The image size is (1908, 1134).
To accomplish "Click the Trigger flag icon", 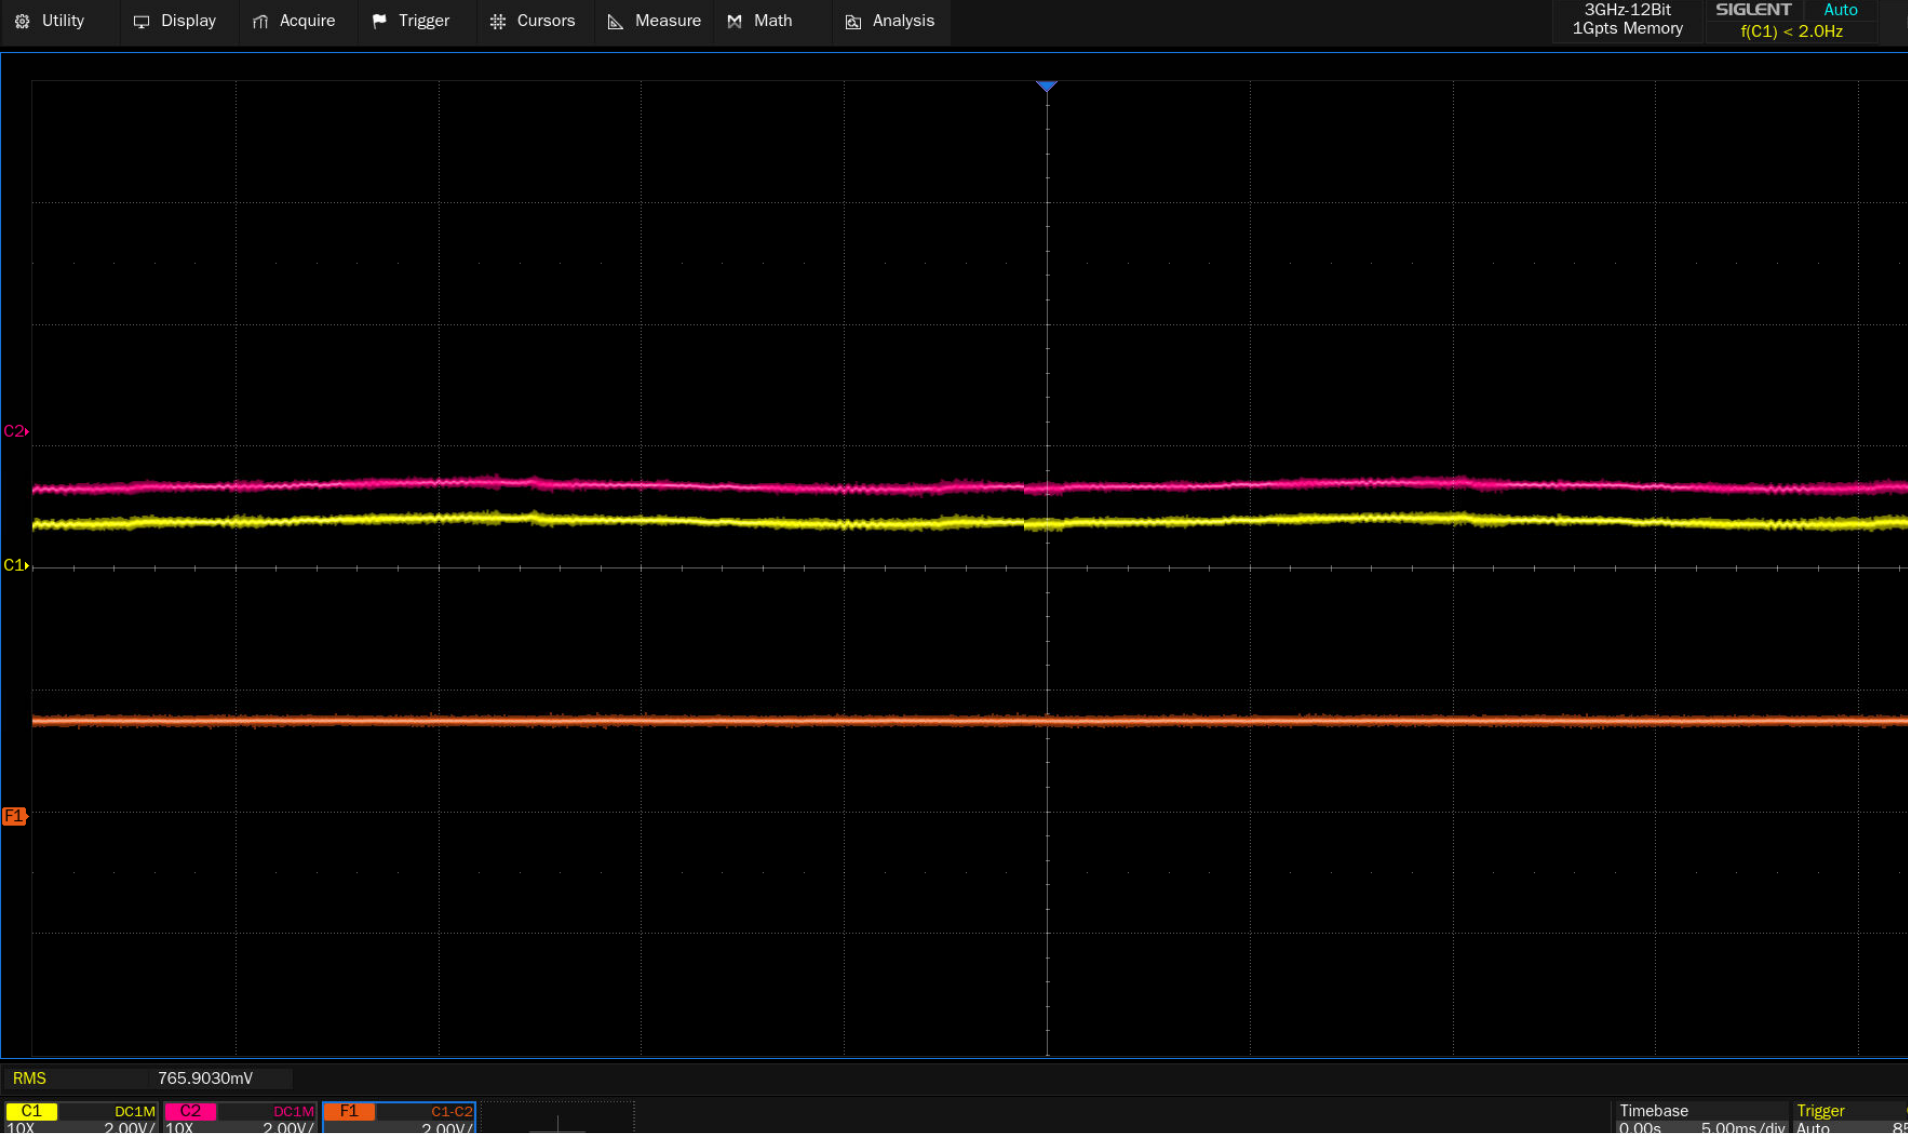I will tap(379, 21).
